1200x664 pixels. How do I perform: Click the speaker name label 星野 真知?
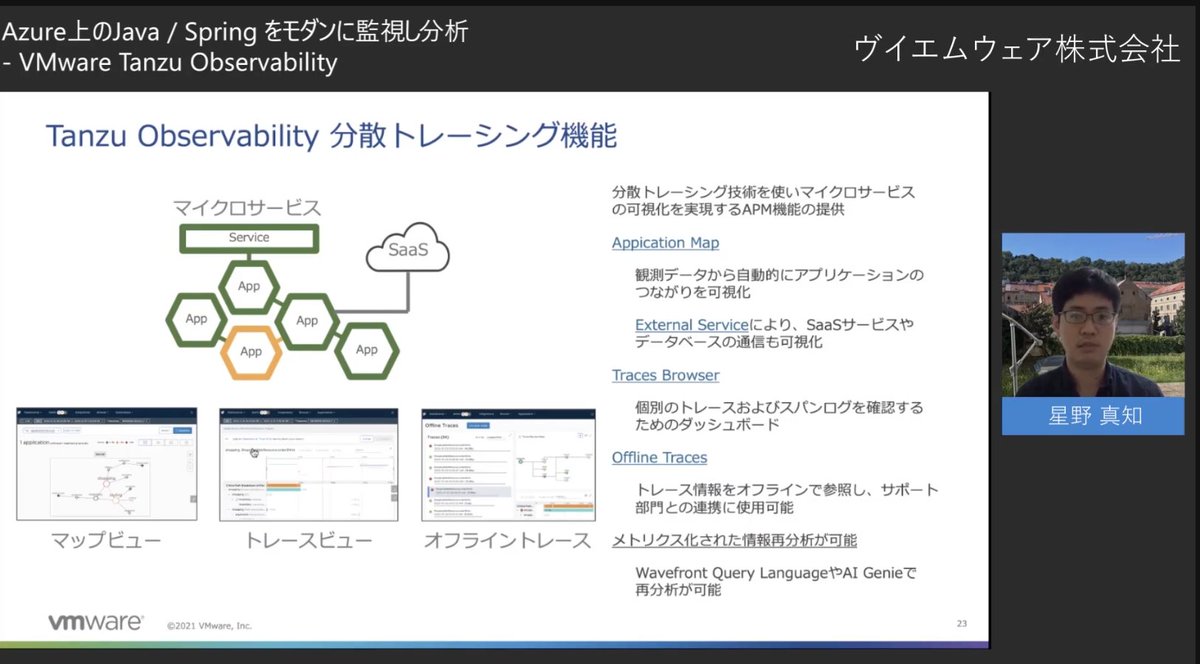[x=1092, y=415]
